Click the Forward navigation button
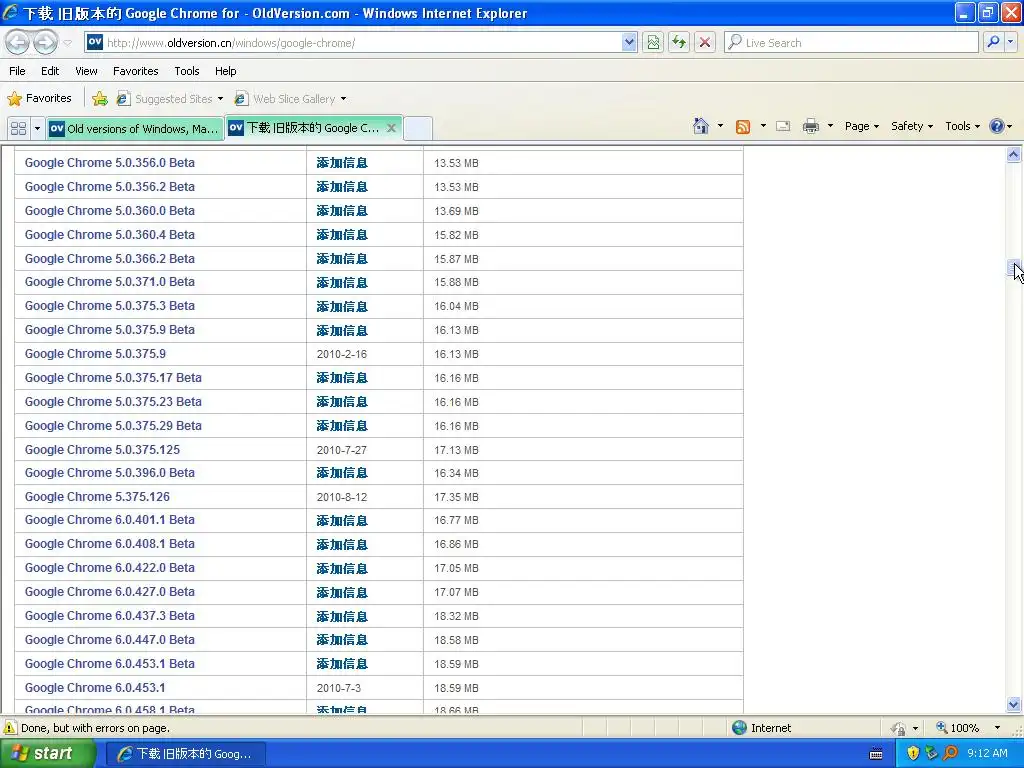Screen dimensions: 1024x768 (x=44, y=43)
